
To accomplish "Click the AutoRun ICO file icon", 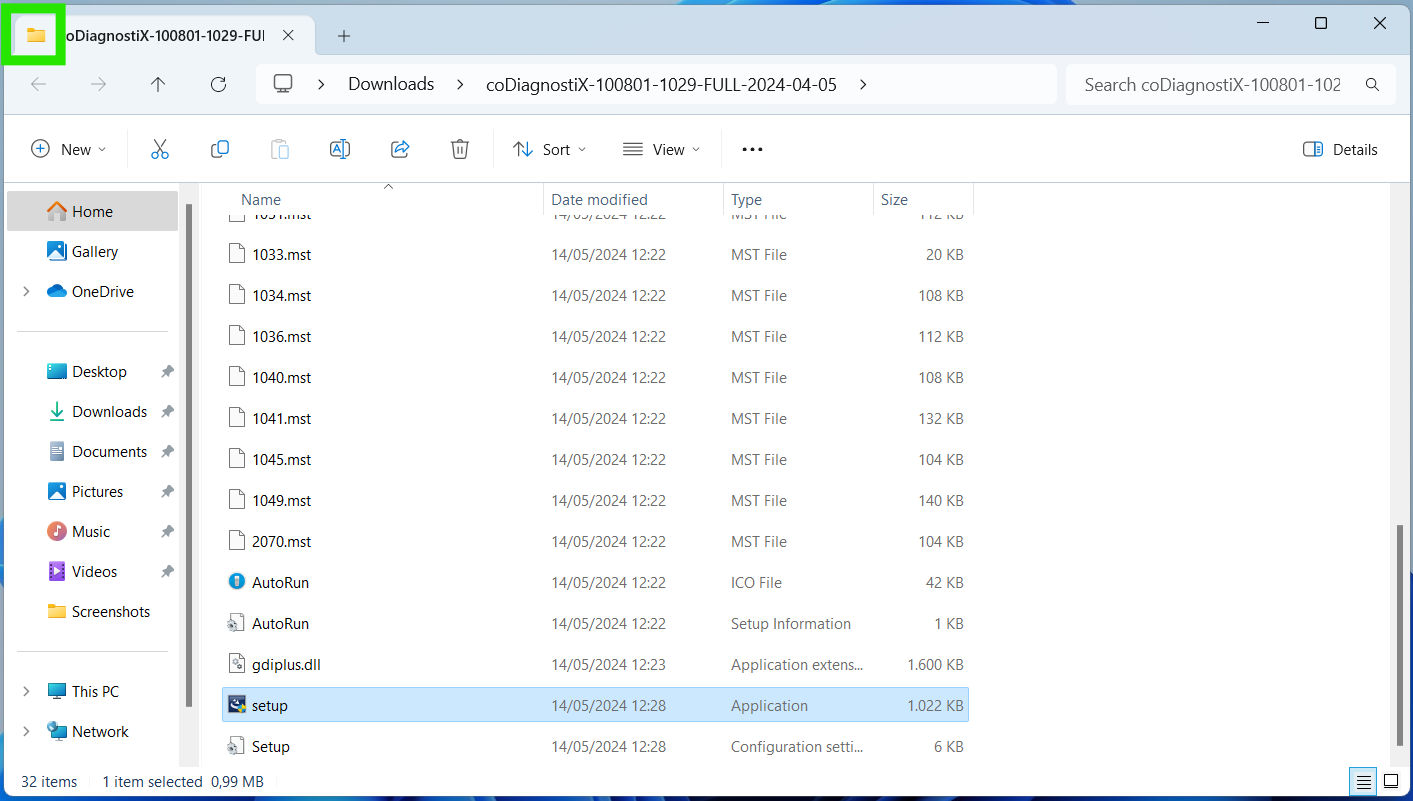I will click(x=237, y=582).
